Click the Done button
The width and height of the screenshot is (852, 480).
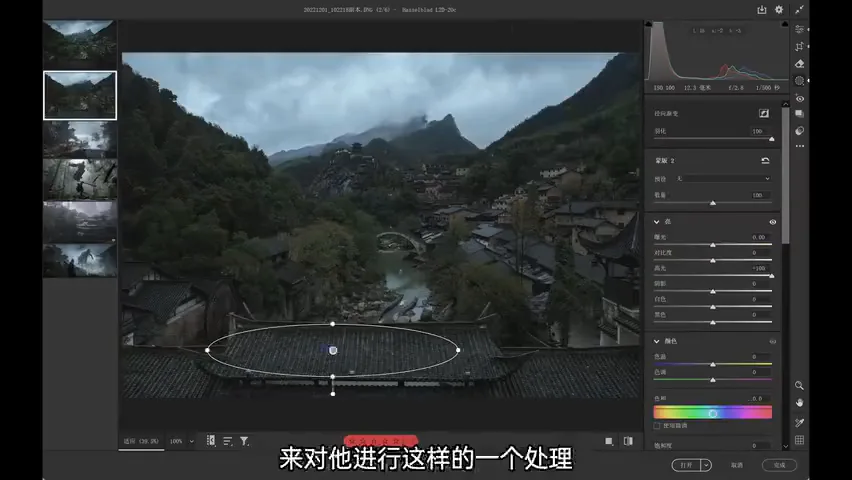click(x=779, y=465)
